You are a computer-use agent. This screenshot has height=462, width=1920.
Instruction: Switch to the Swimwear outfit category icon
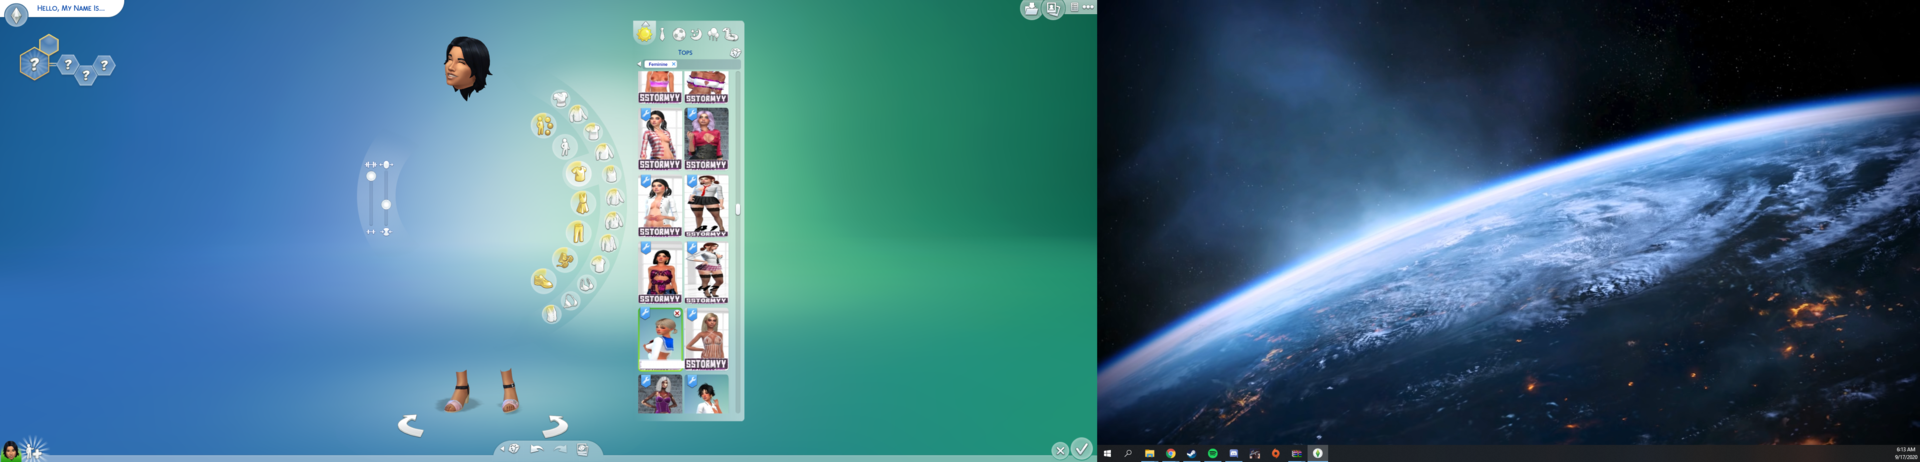[x=731, y=34]
